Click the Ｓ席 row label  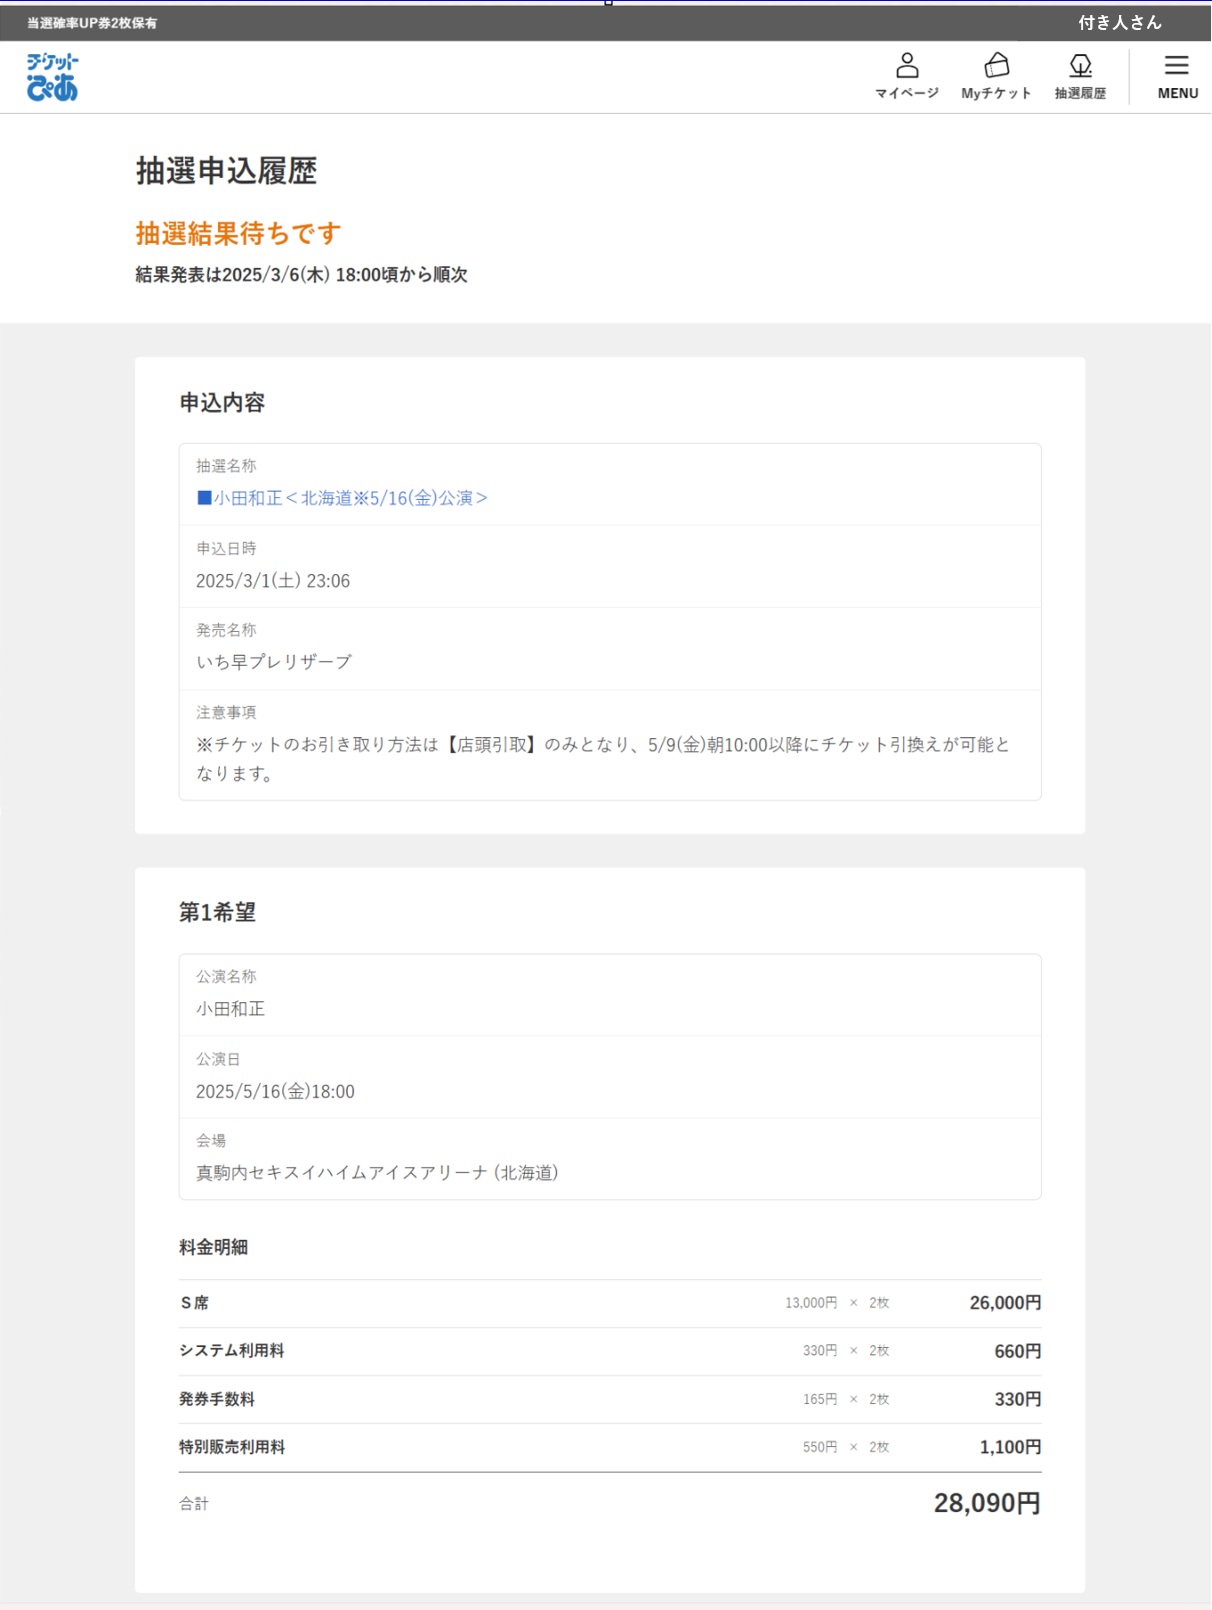tap(194, 1303)
